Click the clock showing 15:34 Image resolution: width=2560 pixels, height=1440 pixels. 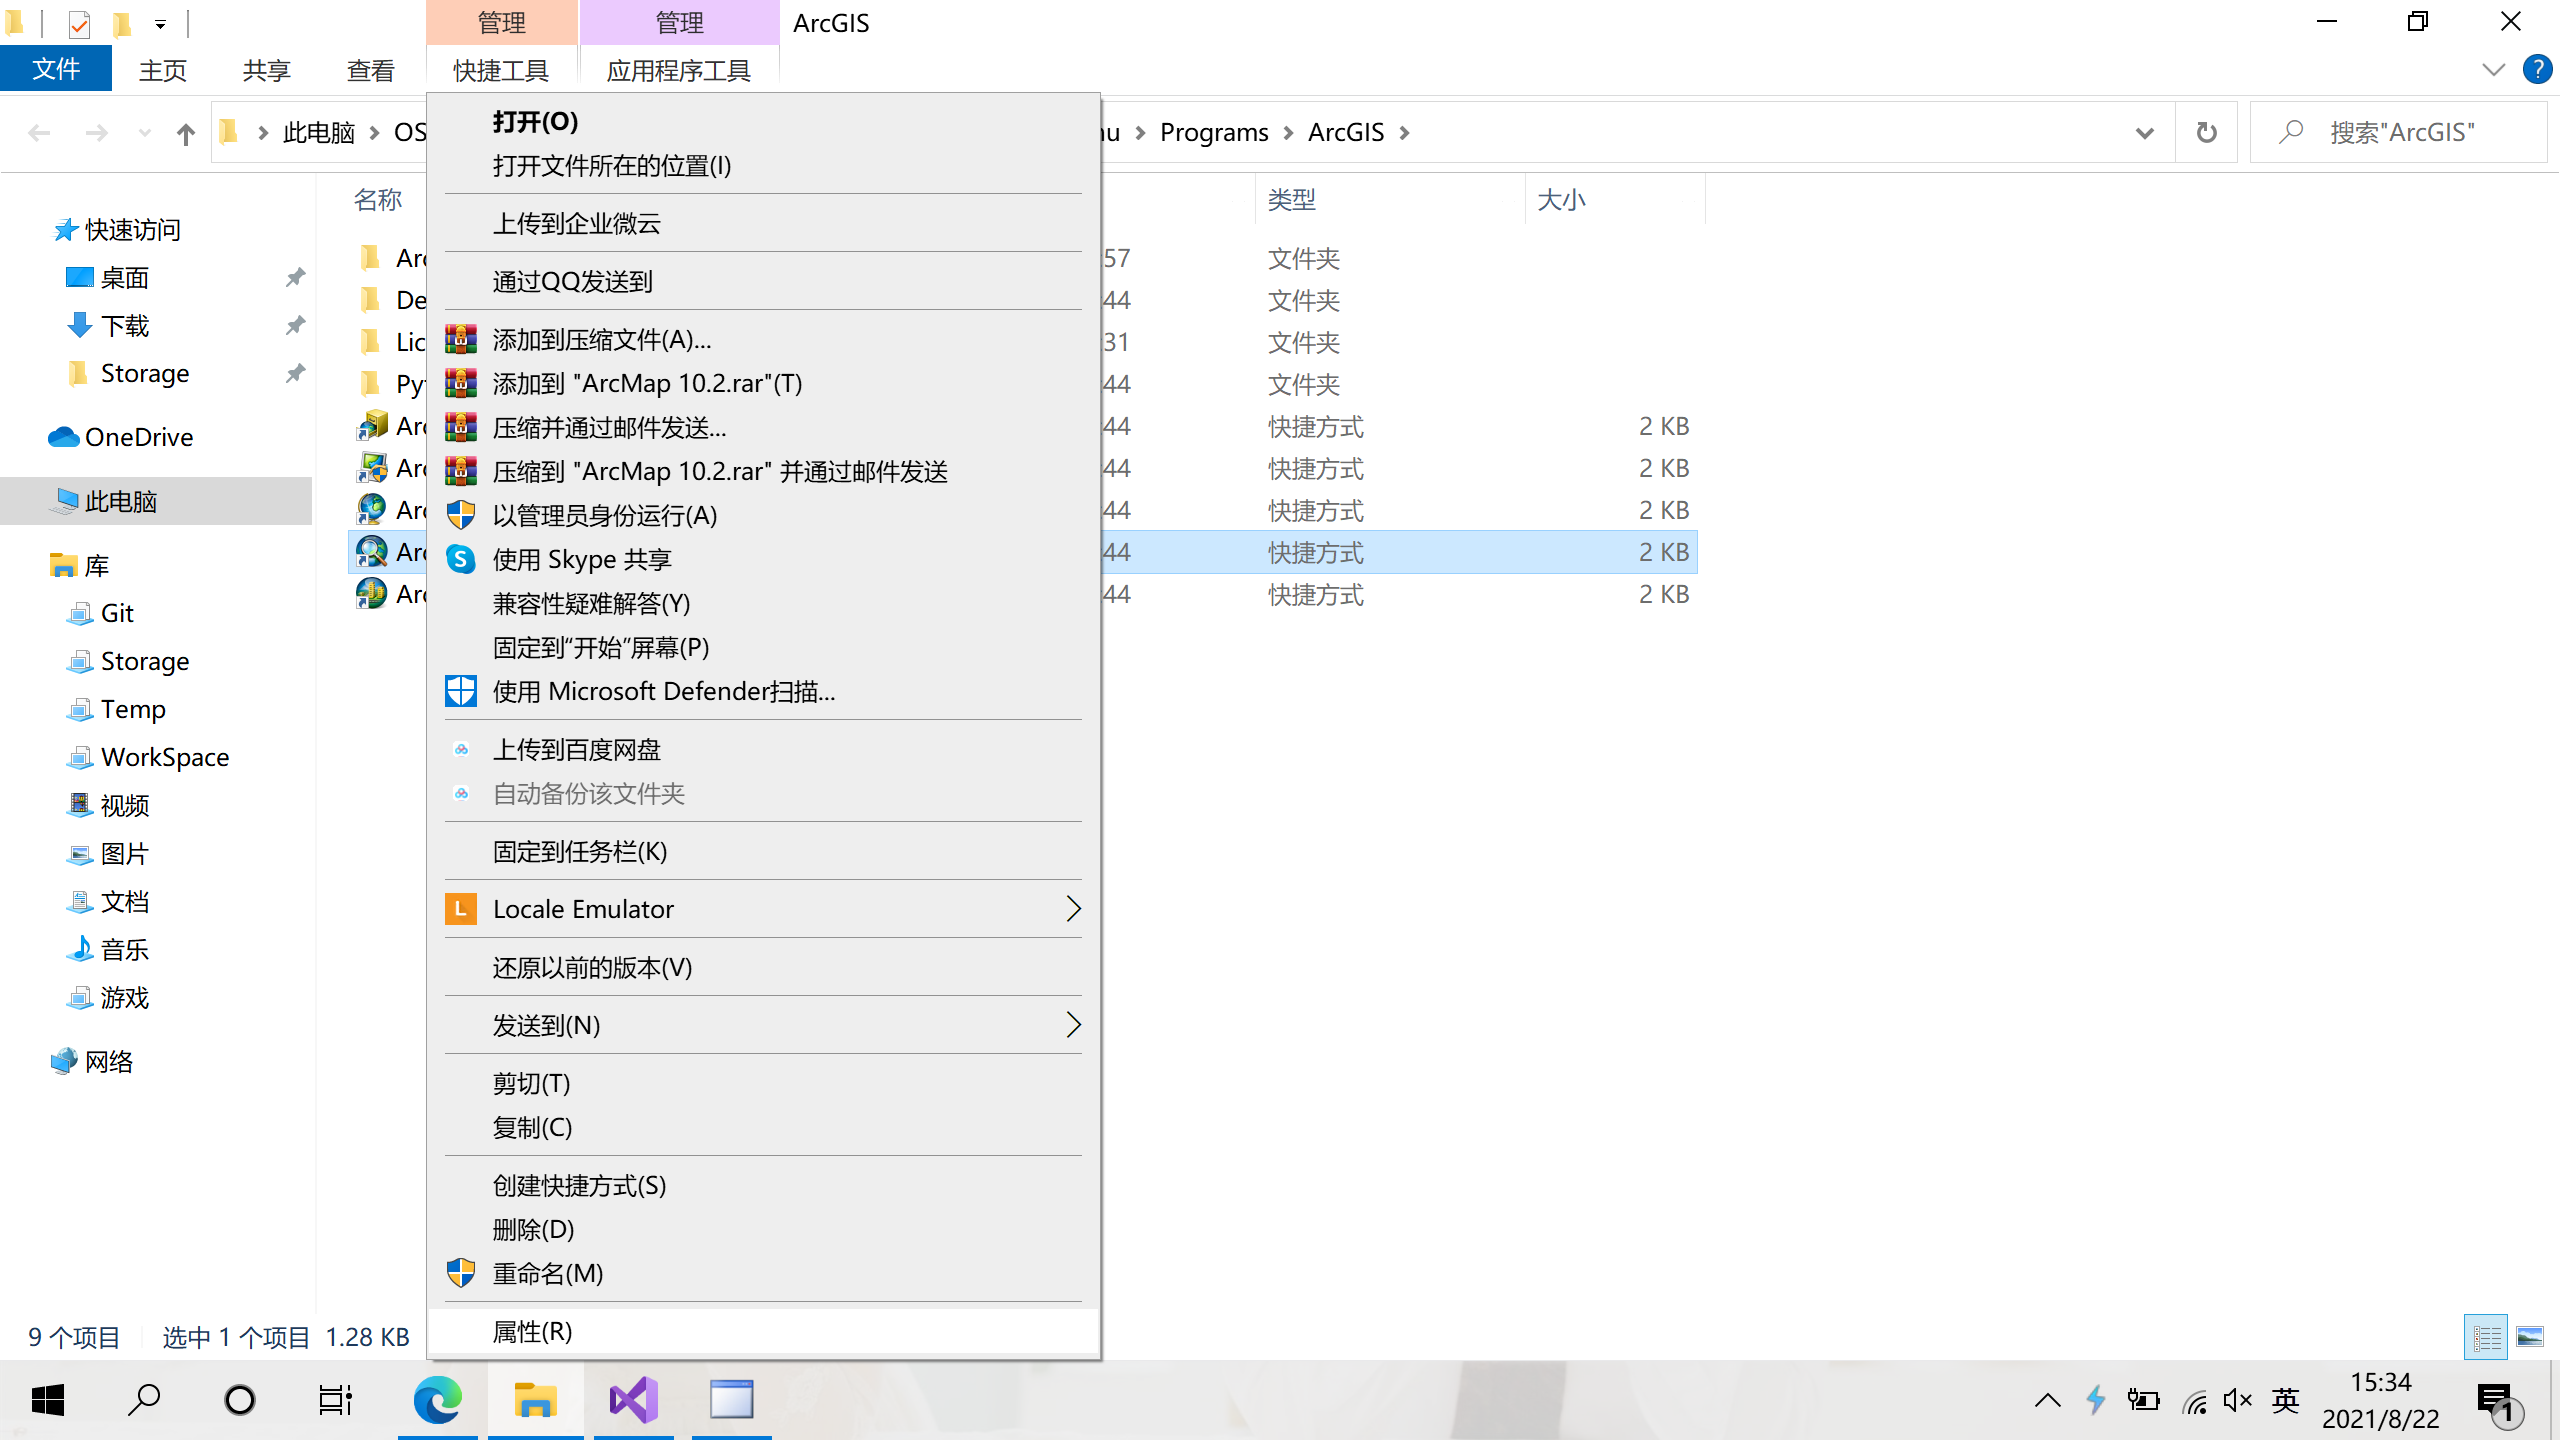pos(2381,1382)
